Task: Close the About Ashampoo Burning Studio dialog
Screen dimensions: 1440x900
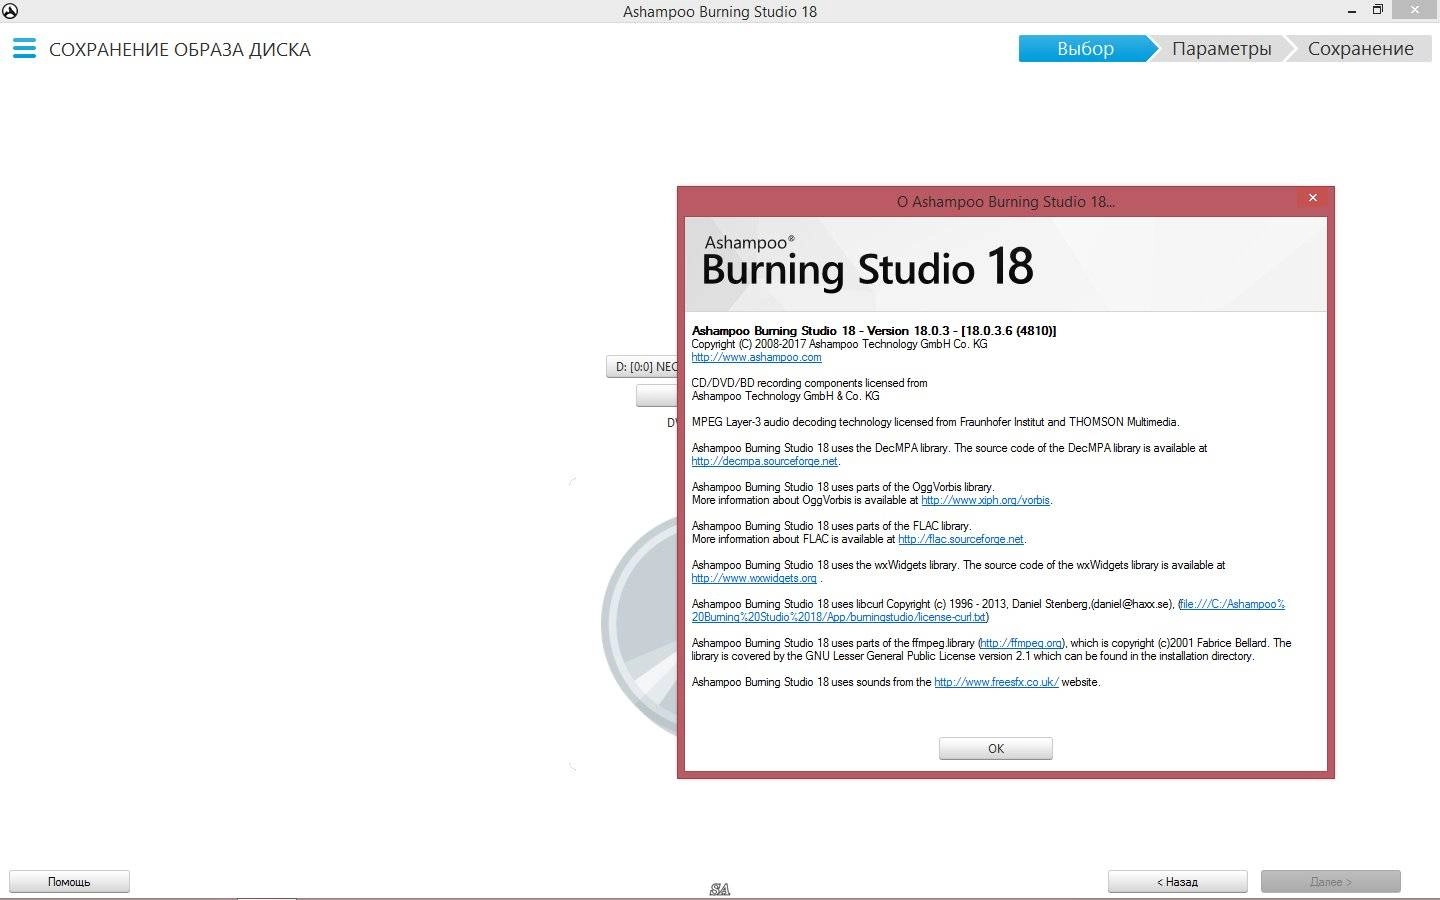Action: [1313, 198]
